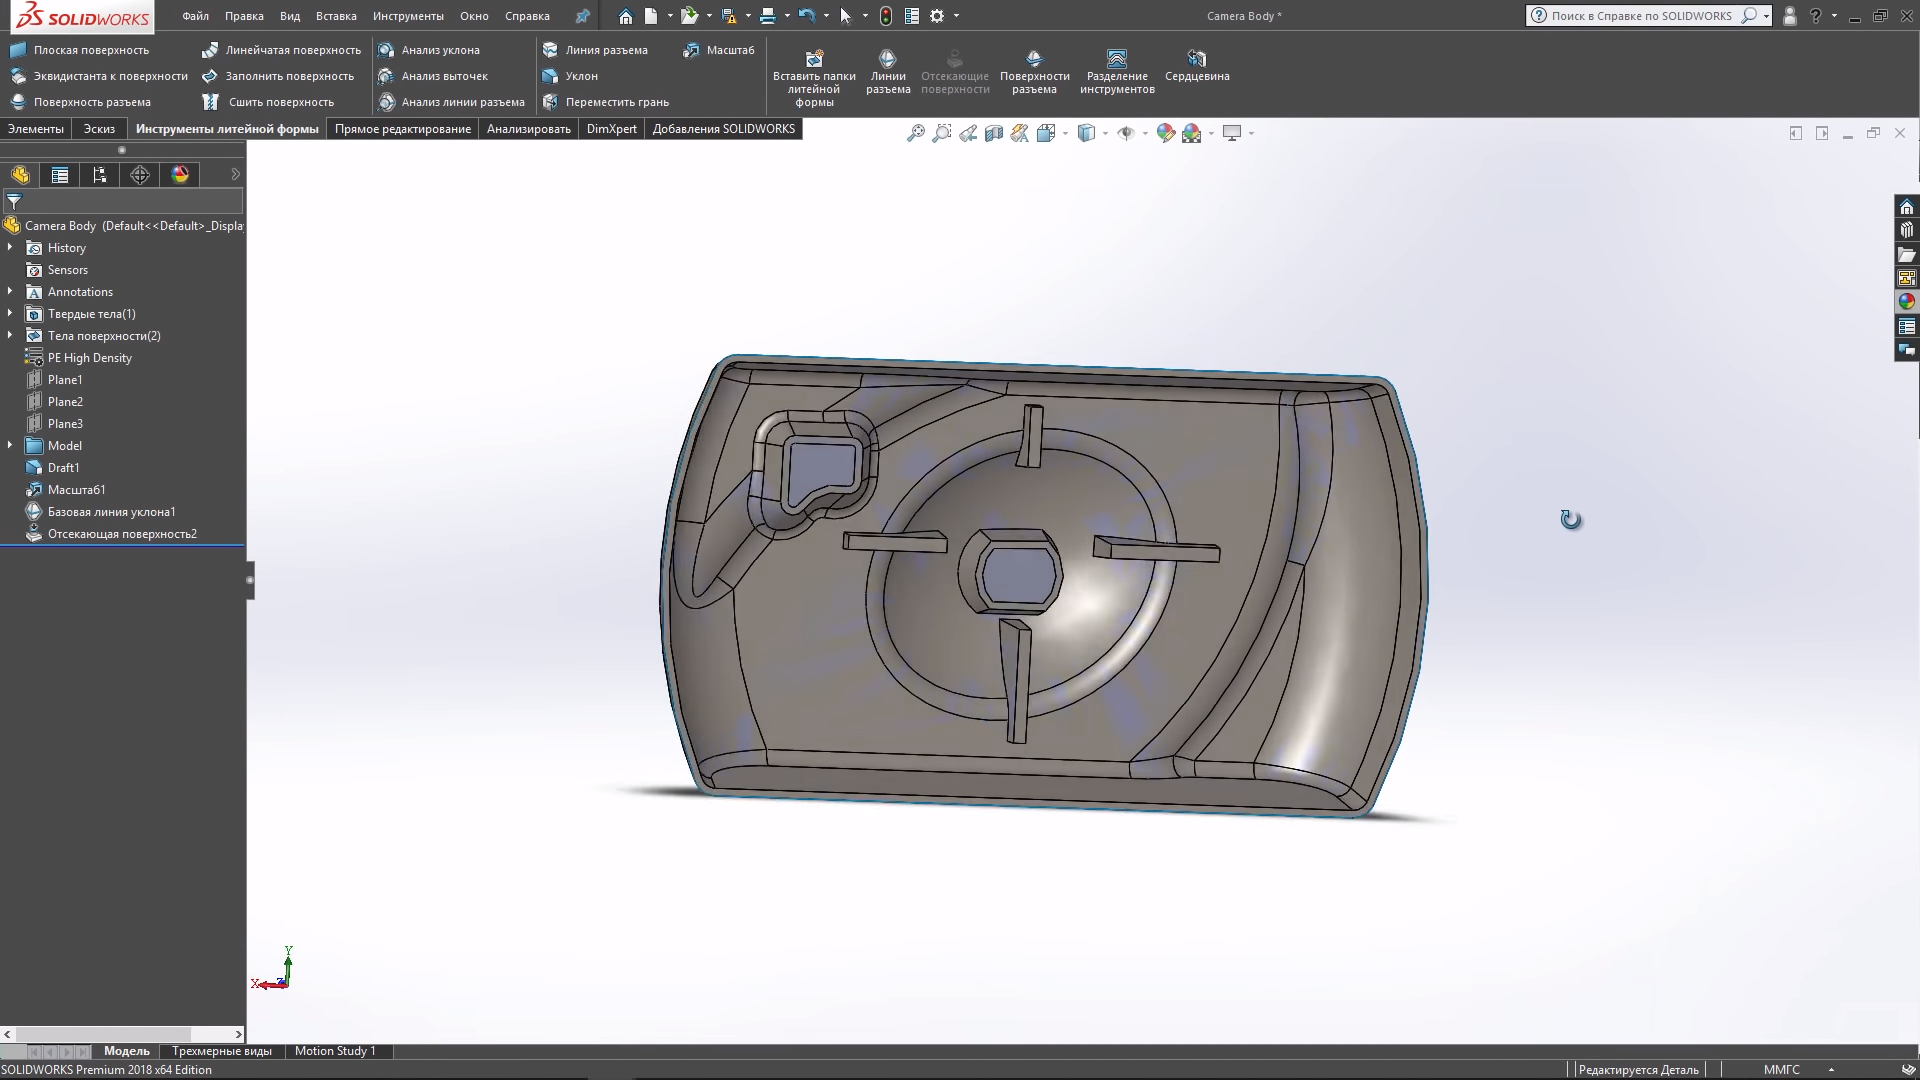Select the Motion Study 1 tab
This screenshot has height=1080, width=1920.
click(335, 1051)
